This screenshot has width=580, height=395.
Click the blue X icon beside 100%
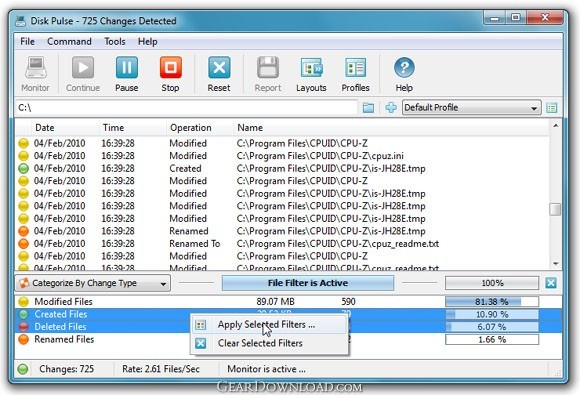click(x=551, y=283)
